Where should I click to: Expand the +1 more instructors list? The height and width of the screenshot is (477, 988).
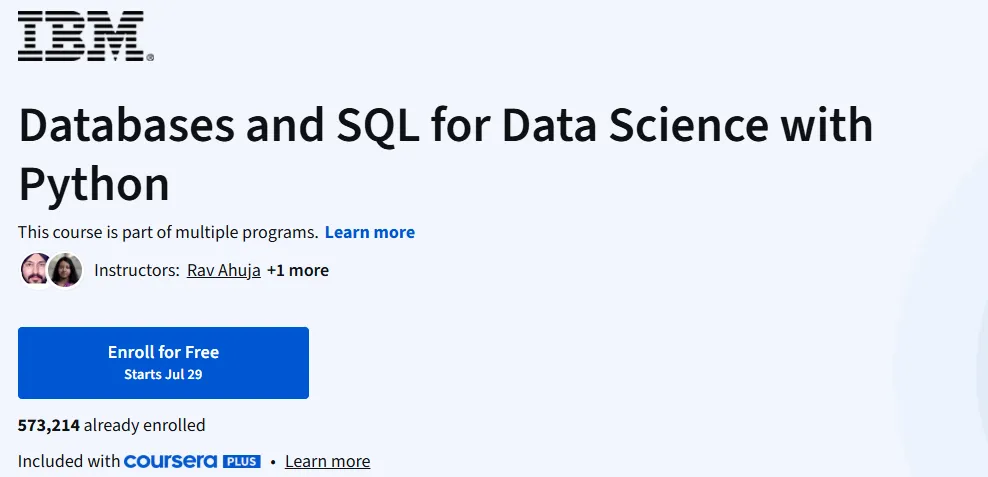(x=298, y=270)
